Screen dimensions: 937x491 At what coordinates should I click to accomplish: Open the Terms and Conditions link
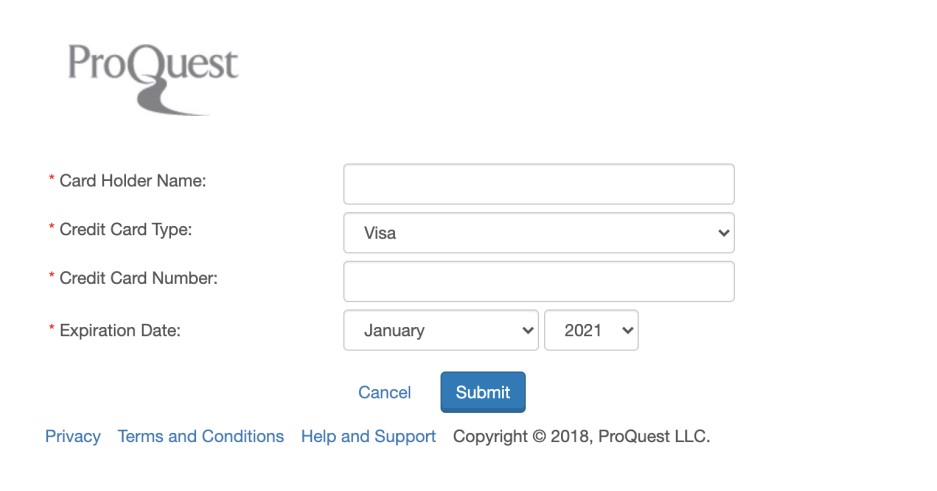[x=201, y=437]
